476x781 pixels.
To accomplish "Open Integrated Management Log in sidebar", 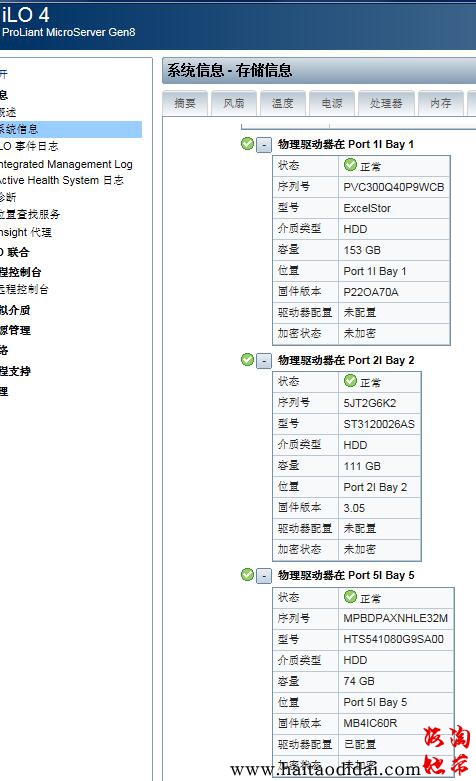I will 66,164.
